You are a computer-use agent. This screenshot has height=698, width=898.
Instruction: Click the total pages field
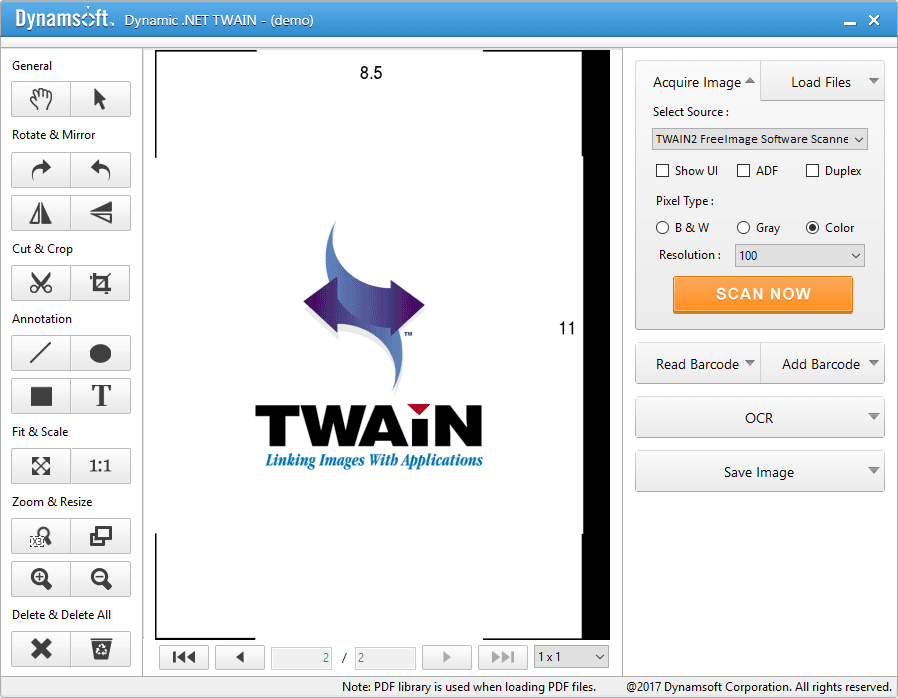[x=385, y=658]
